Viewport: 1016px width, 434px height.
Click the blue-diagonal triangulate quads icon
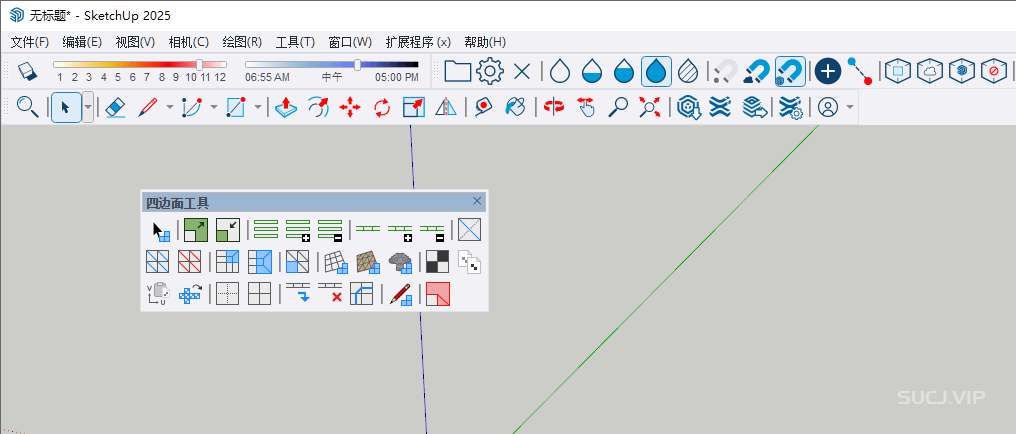coord(157,262)
